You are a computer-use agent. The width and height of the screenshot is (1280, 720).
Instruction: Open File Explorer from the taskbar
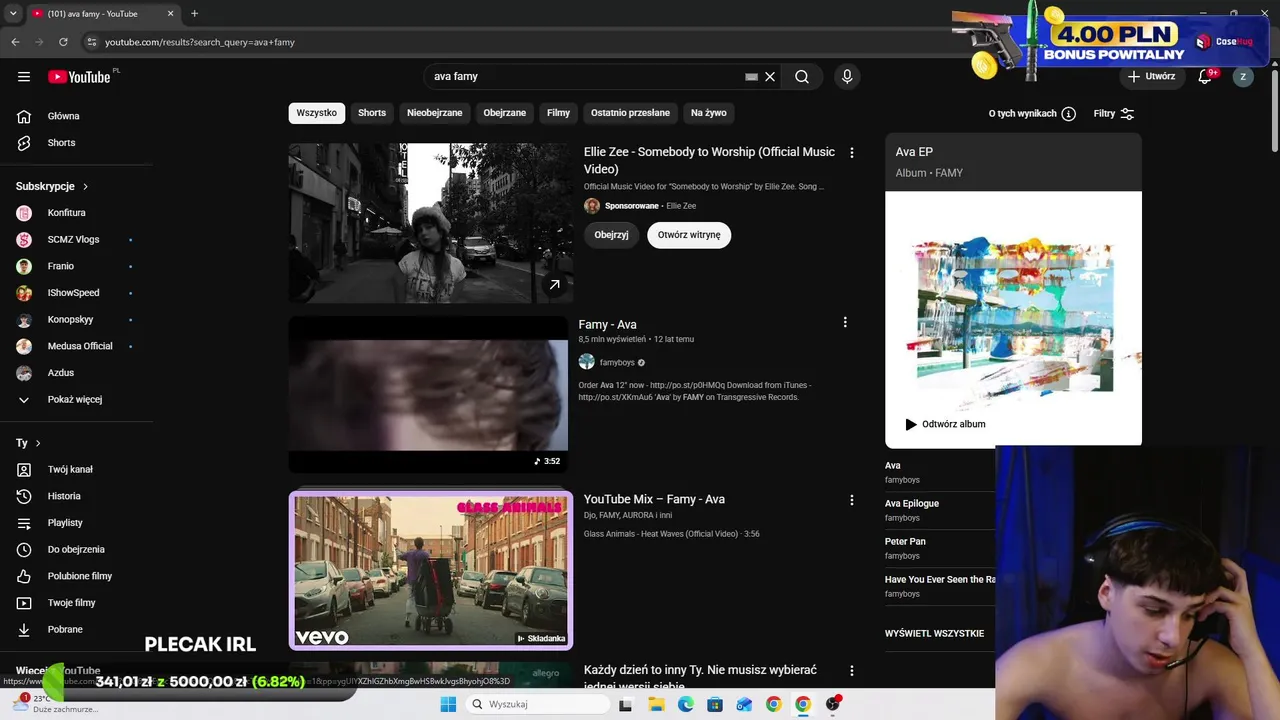(656, 704)
